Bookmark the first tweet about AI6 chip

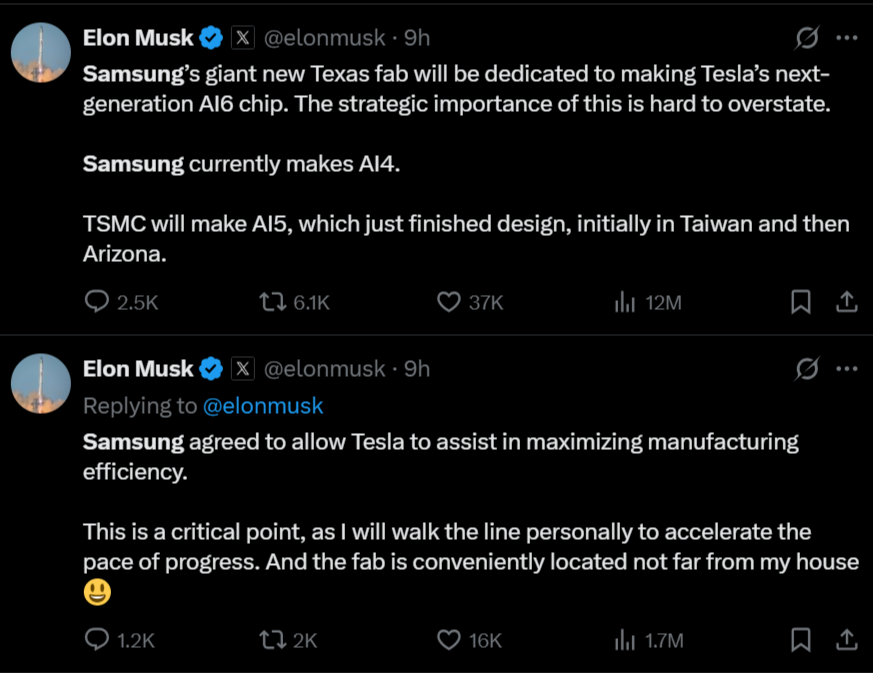(x=800, y=302)
